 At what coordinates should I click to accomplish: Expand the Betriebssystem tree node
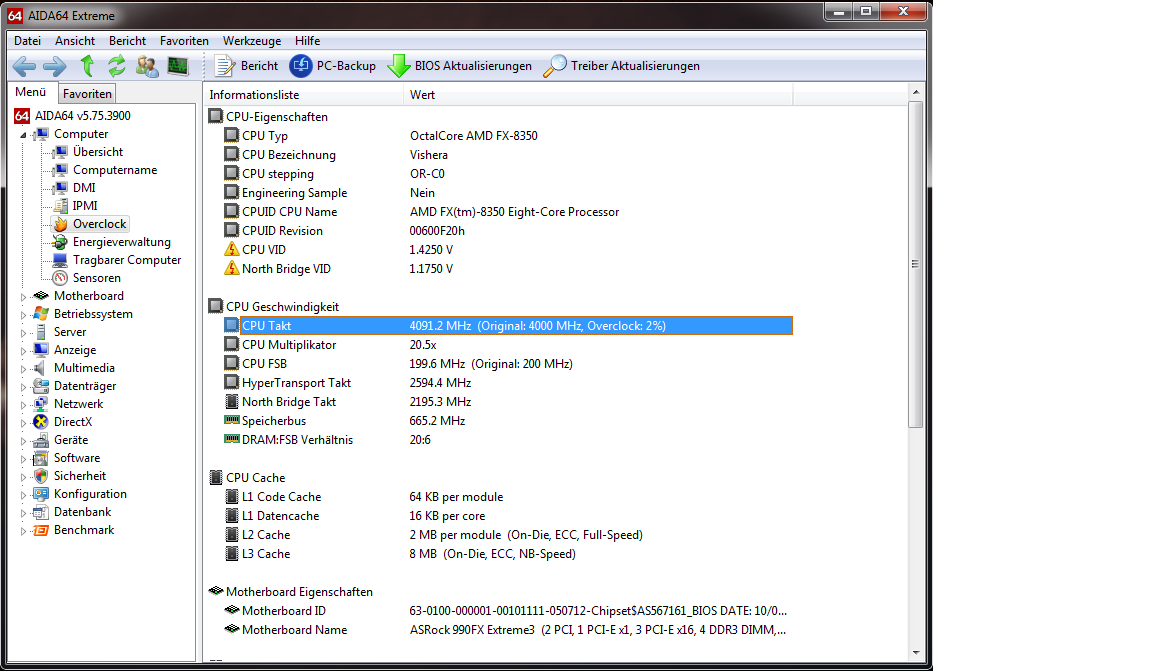pos(23,315)
